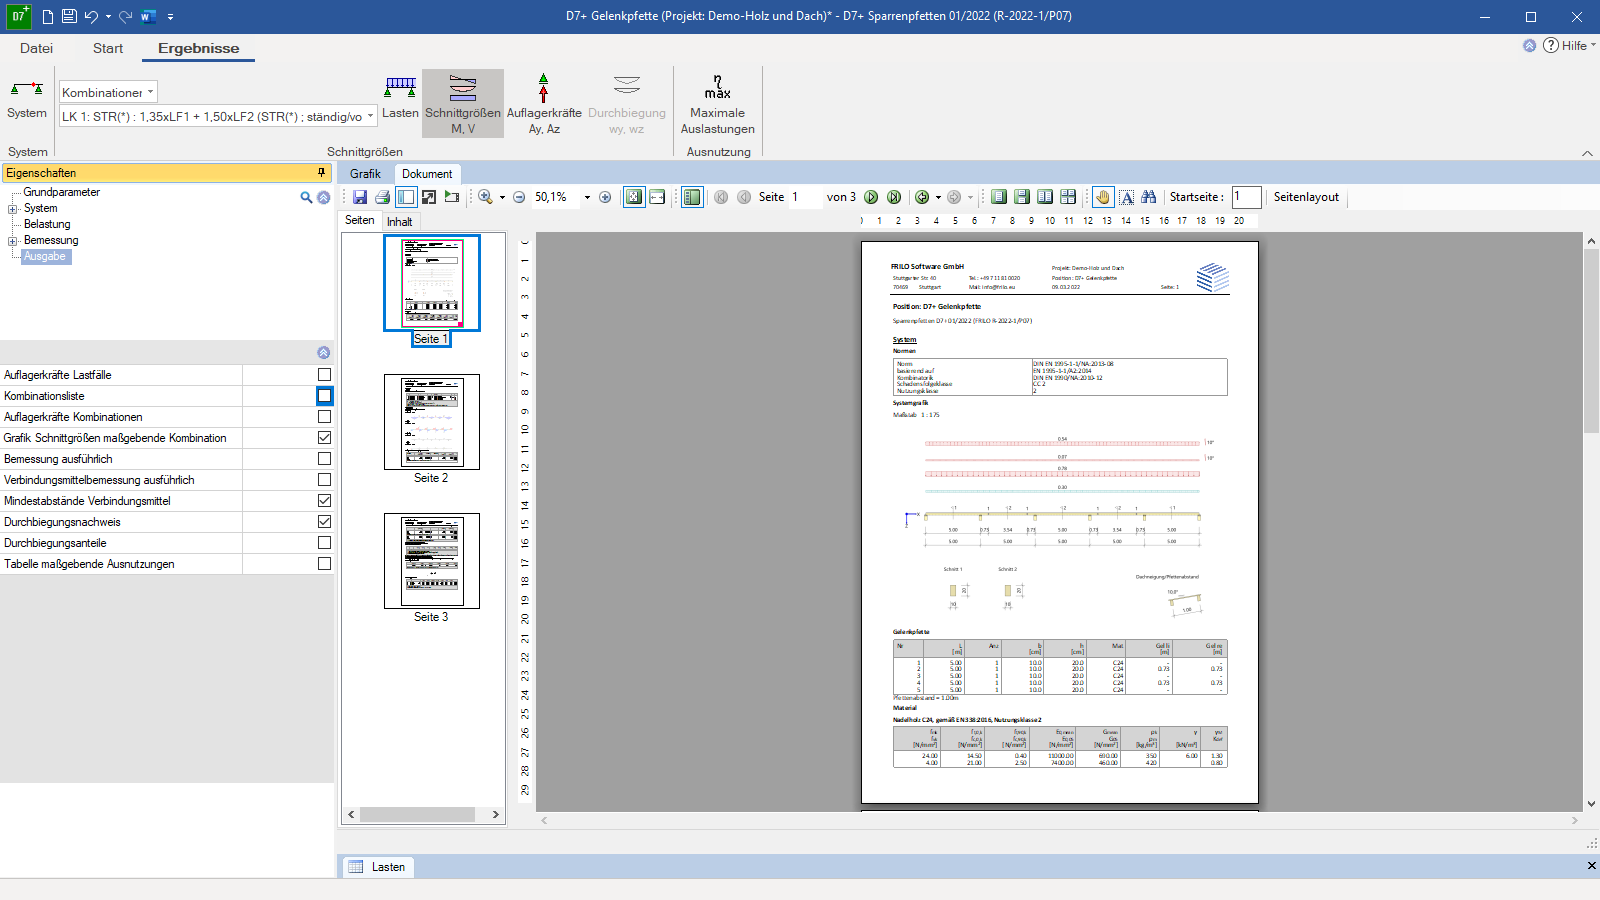
Task: Select two-page side-by-side layout icon
Action: pyautogui.click(x=1045, y=197)
